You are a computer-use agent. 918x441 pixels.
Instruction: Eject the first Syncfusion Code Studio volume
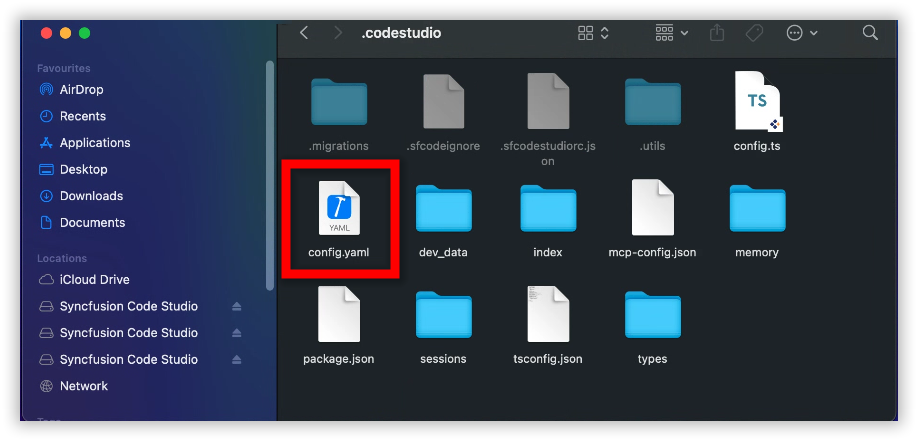tap(237, 306)
